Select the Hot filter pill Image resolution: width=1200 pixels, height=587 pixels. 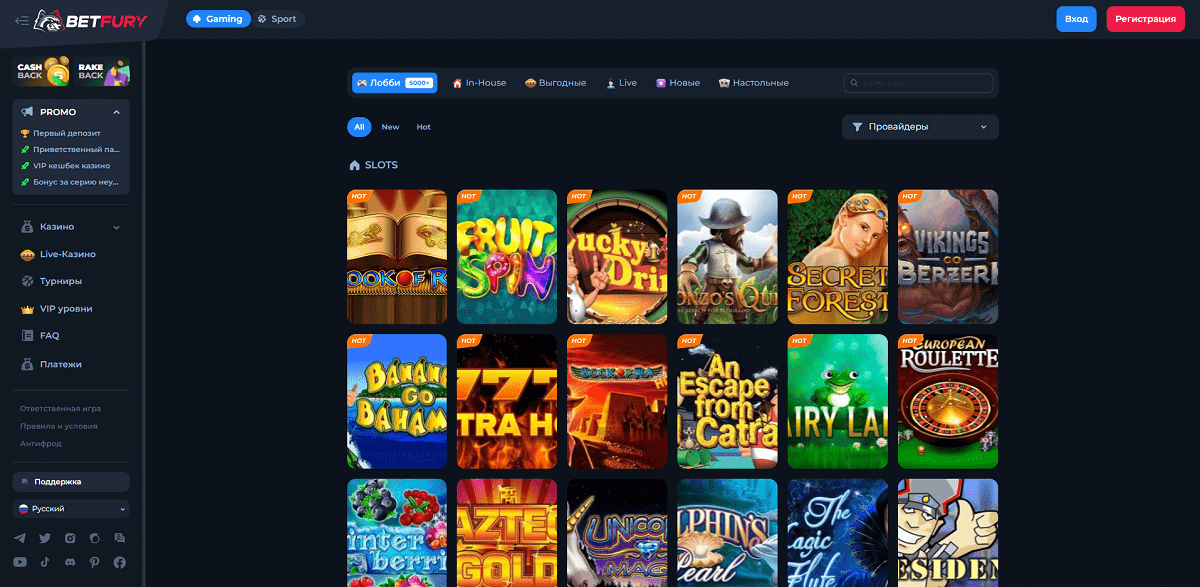(x=424, y=127)
